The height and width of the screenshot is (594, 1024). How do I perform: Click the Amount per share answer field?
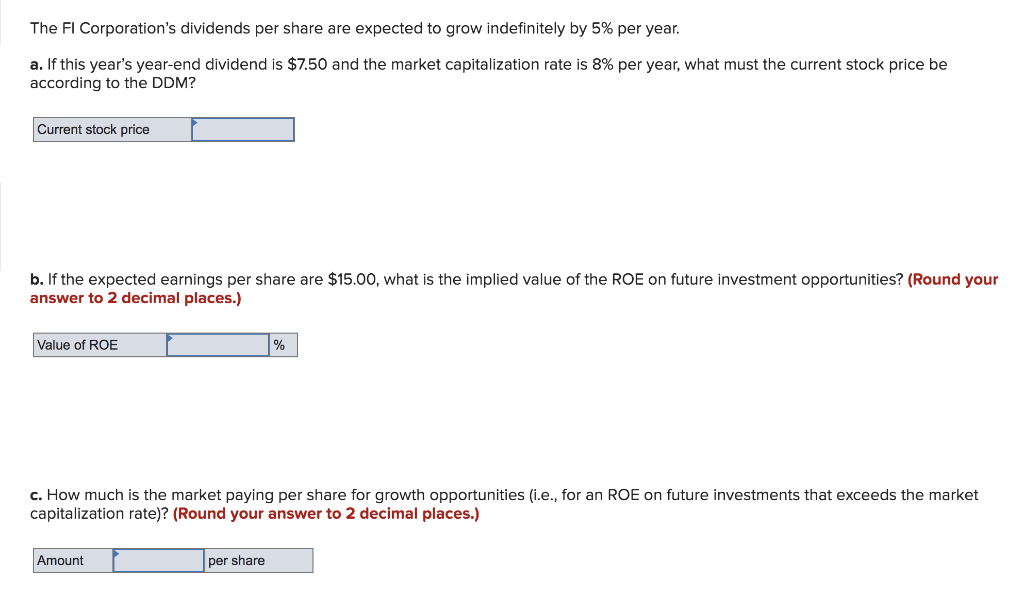[x=159, y=560]
